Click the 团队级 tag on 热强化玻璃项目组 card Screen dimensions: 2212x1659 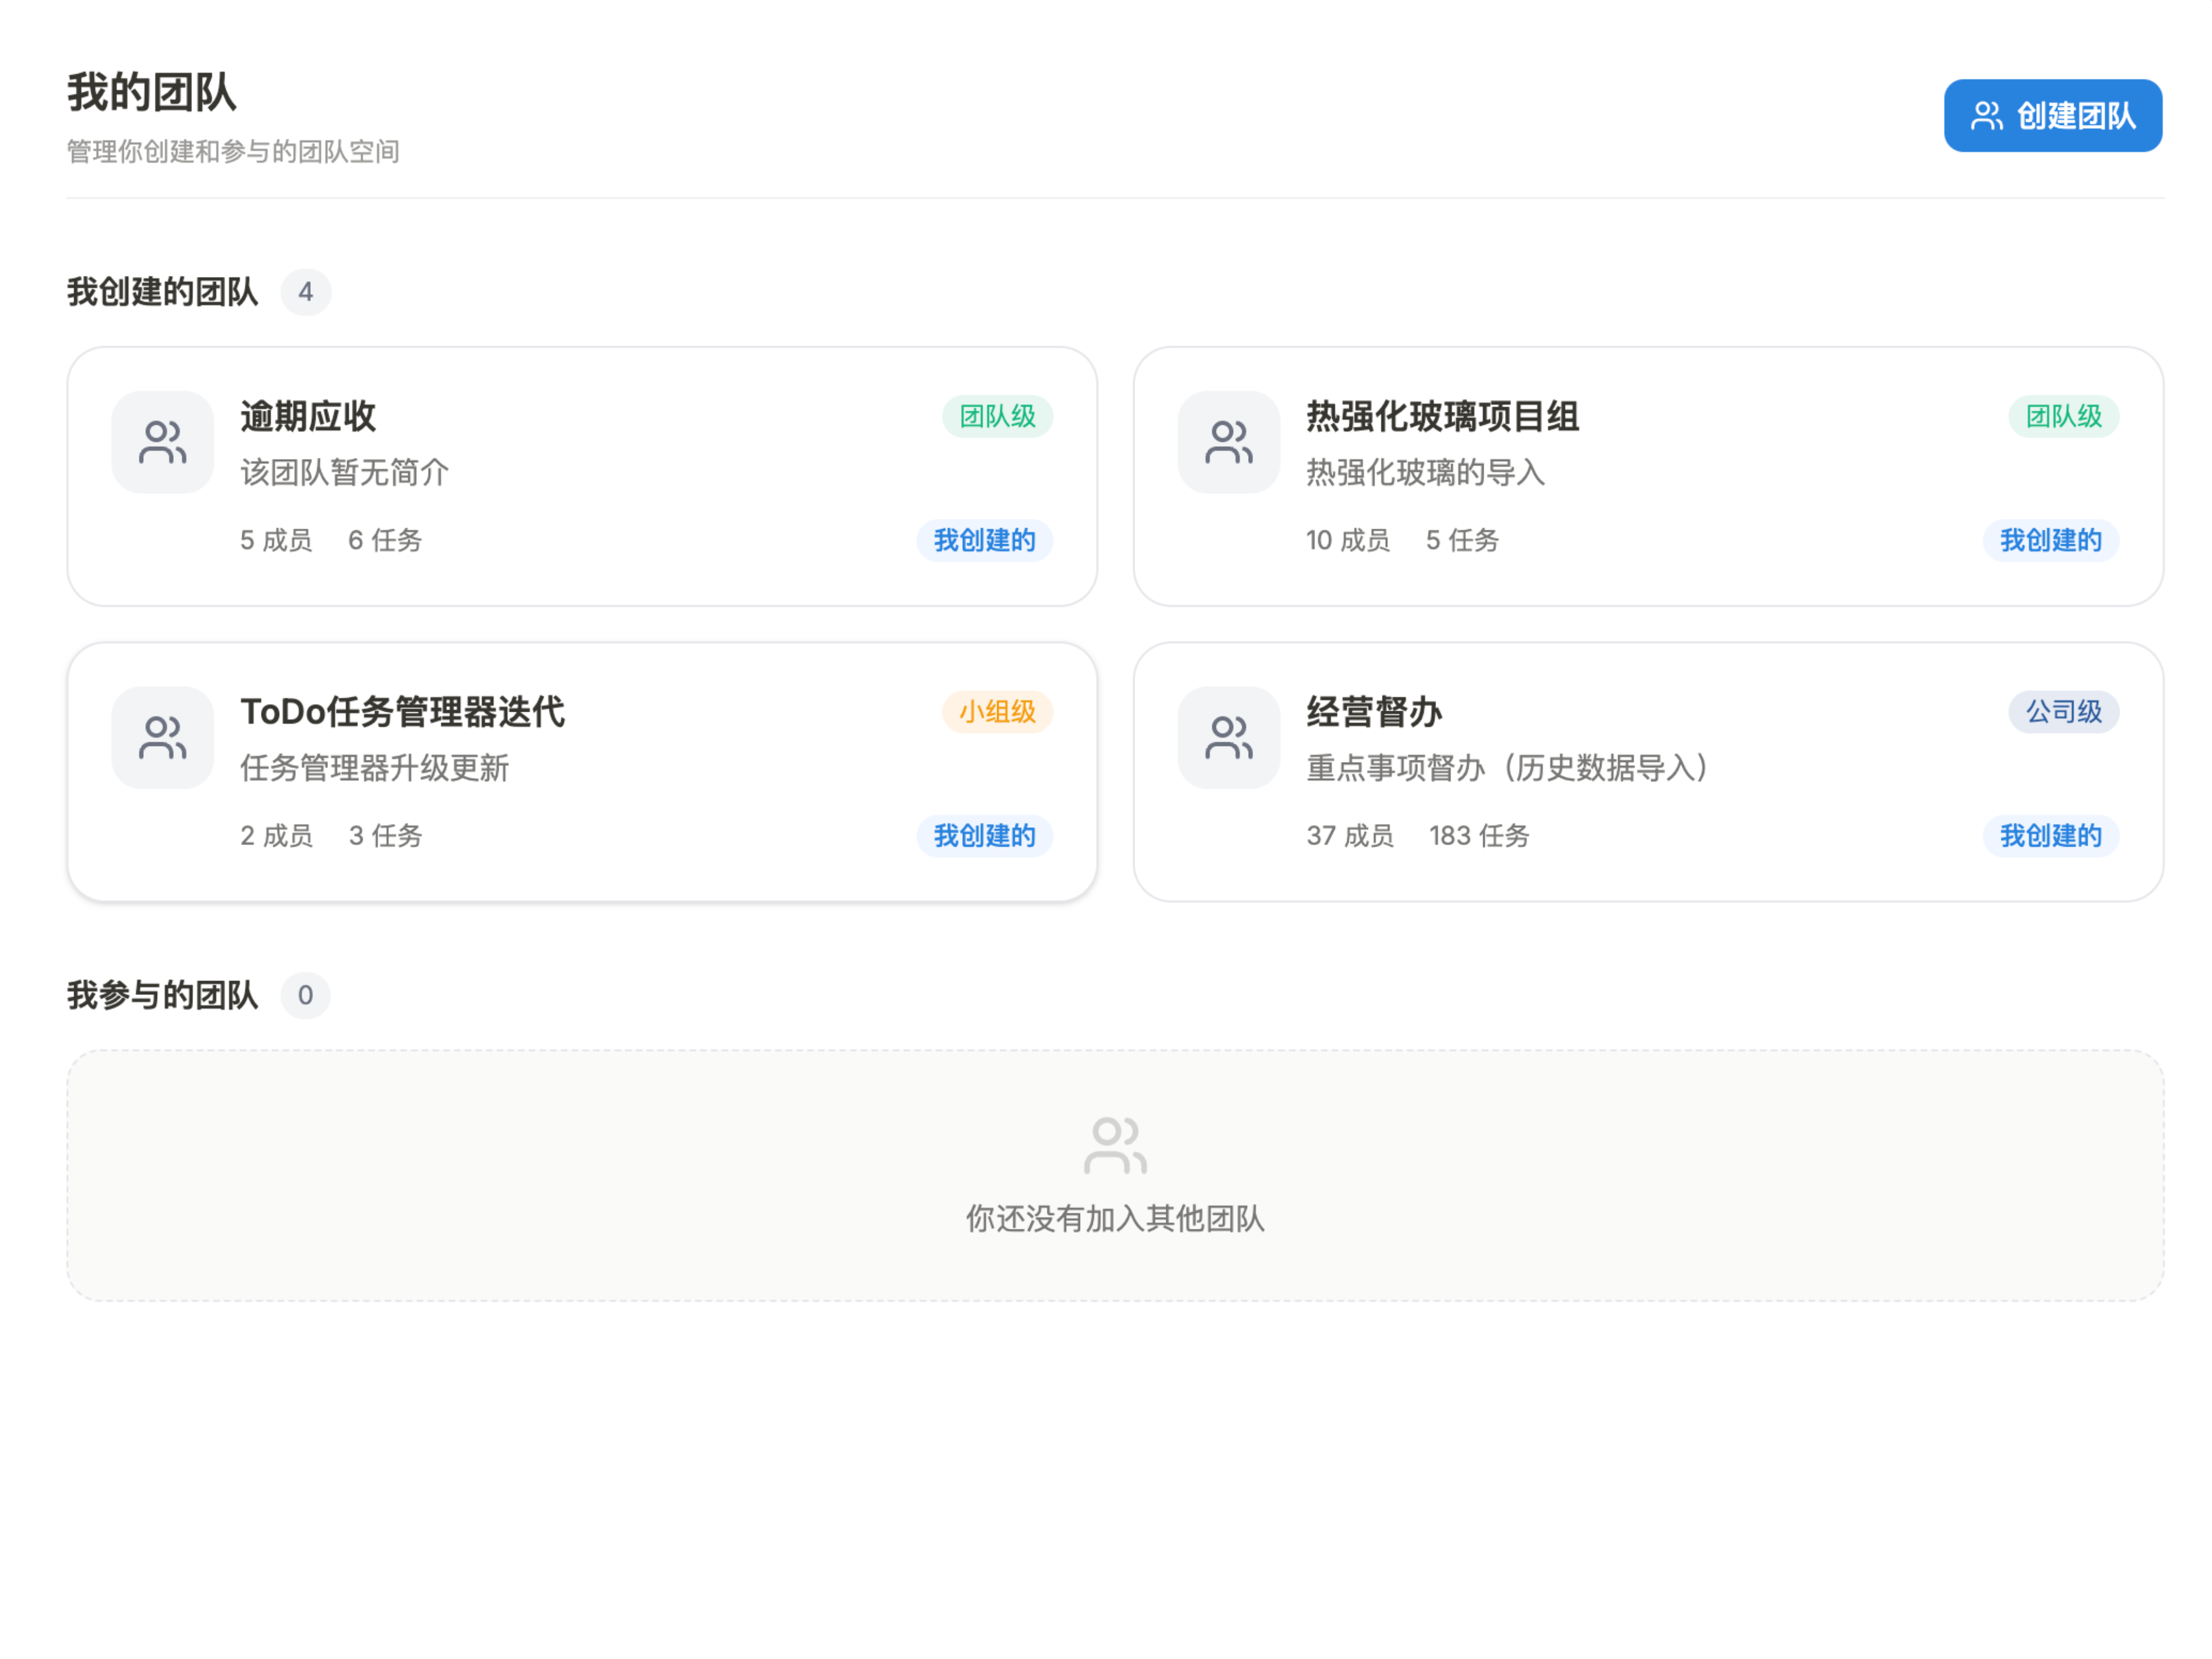coord(2063,416)
